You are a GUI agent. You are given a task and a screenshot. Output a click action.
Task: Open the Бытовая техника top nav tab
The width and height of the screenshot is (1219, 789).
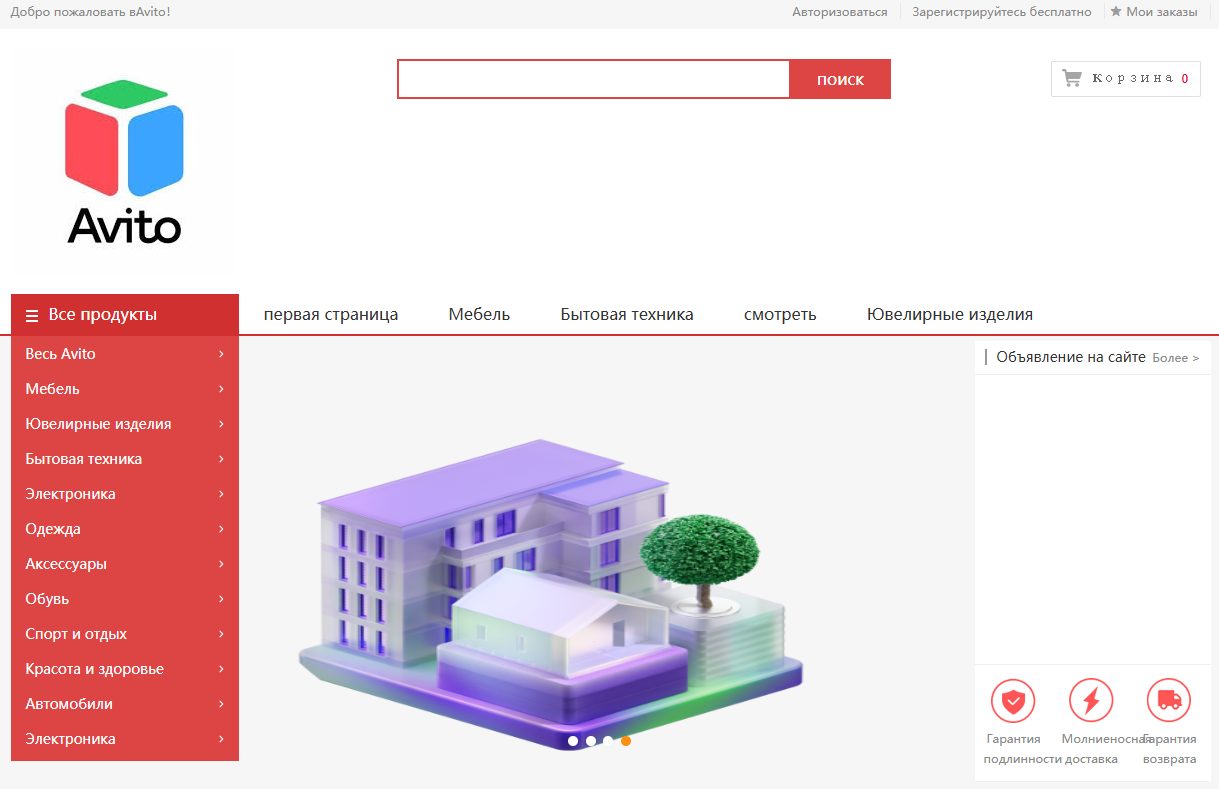click(x=627, y=314)
